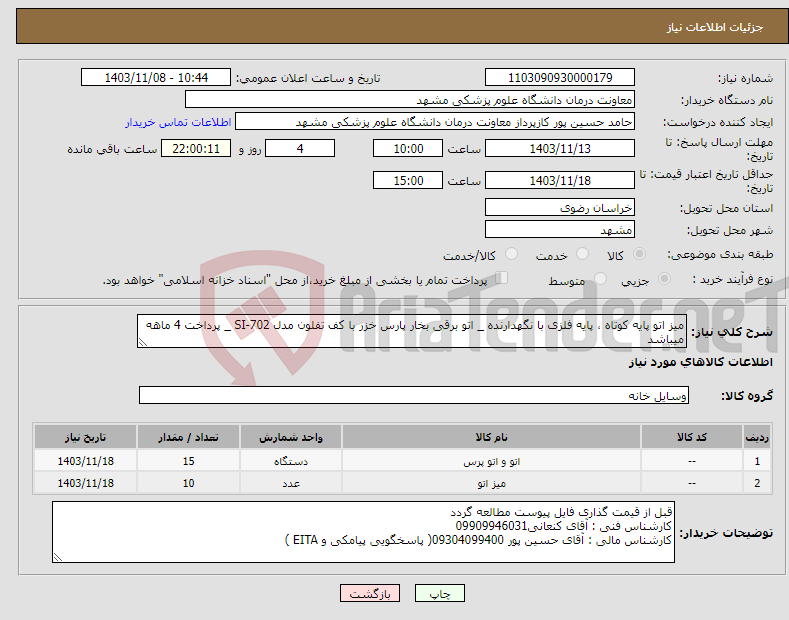Click the بازگشت (back) button
Viewport: 789px width, 620px height.
(x=370, y=593)
